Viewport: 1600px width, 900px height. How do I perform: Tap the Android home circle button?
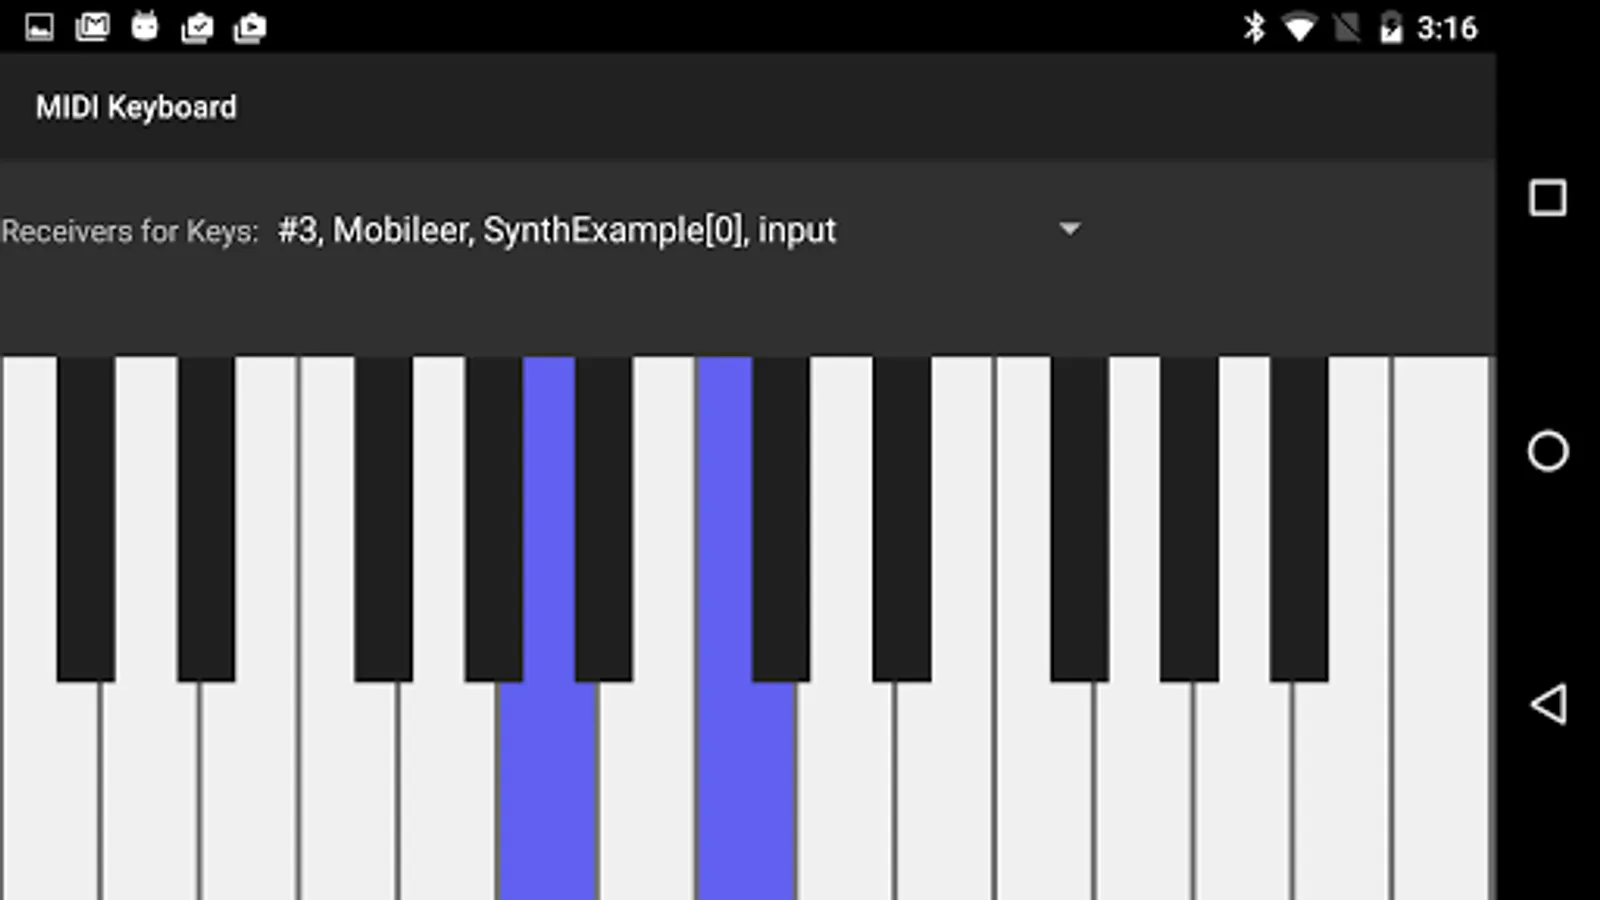point(1548,451)
